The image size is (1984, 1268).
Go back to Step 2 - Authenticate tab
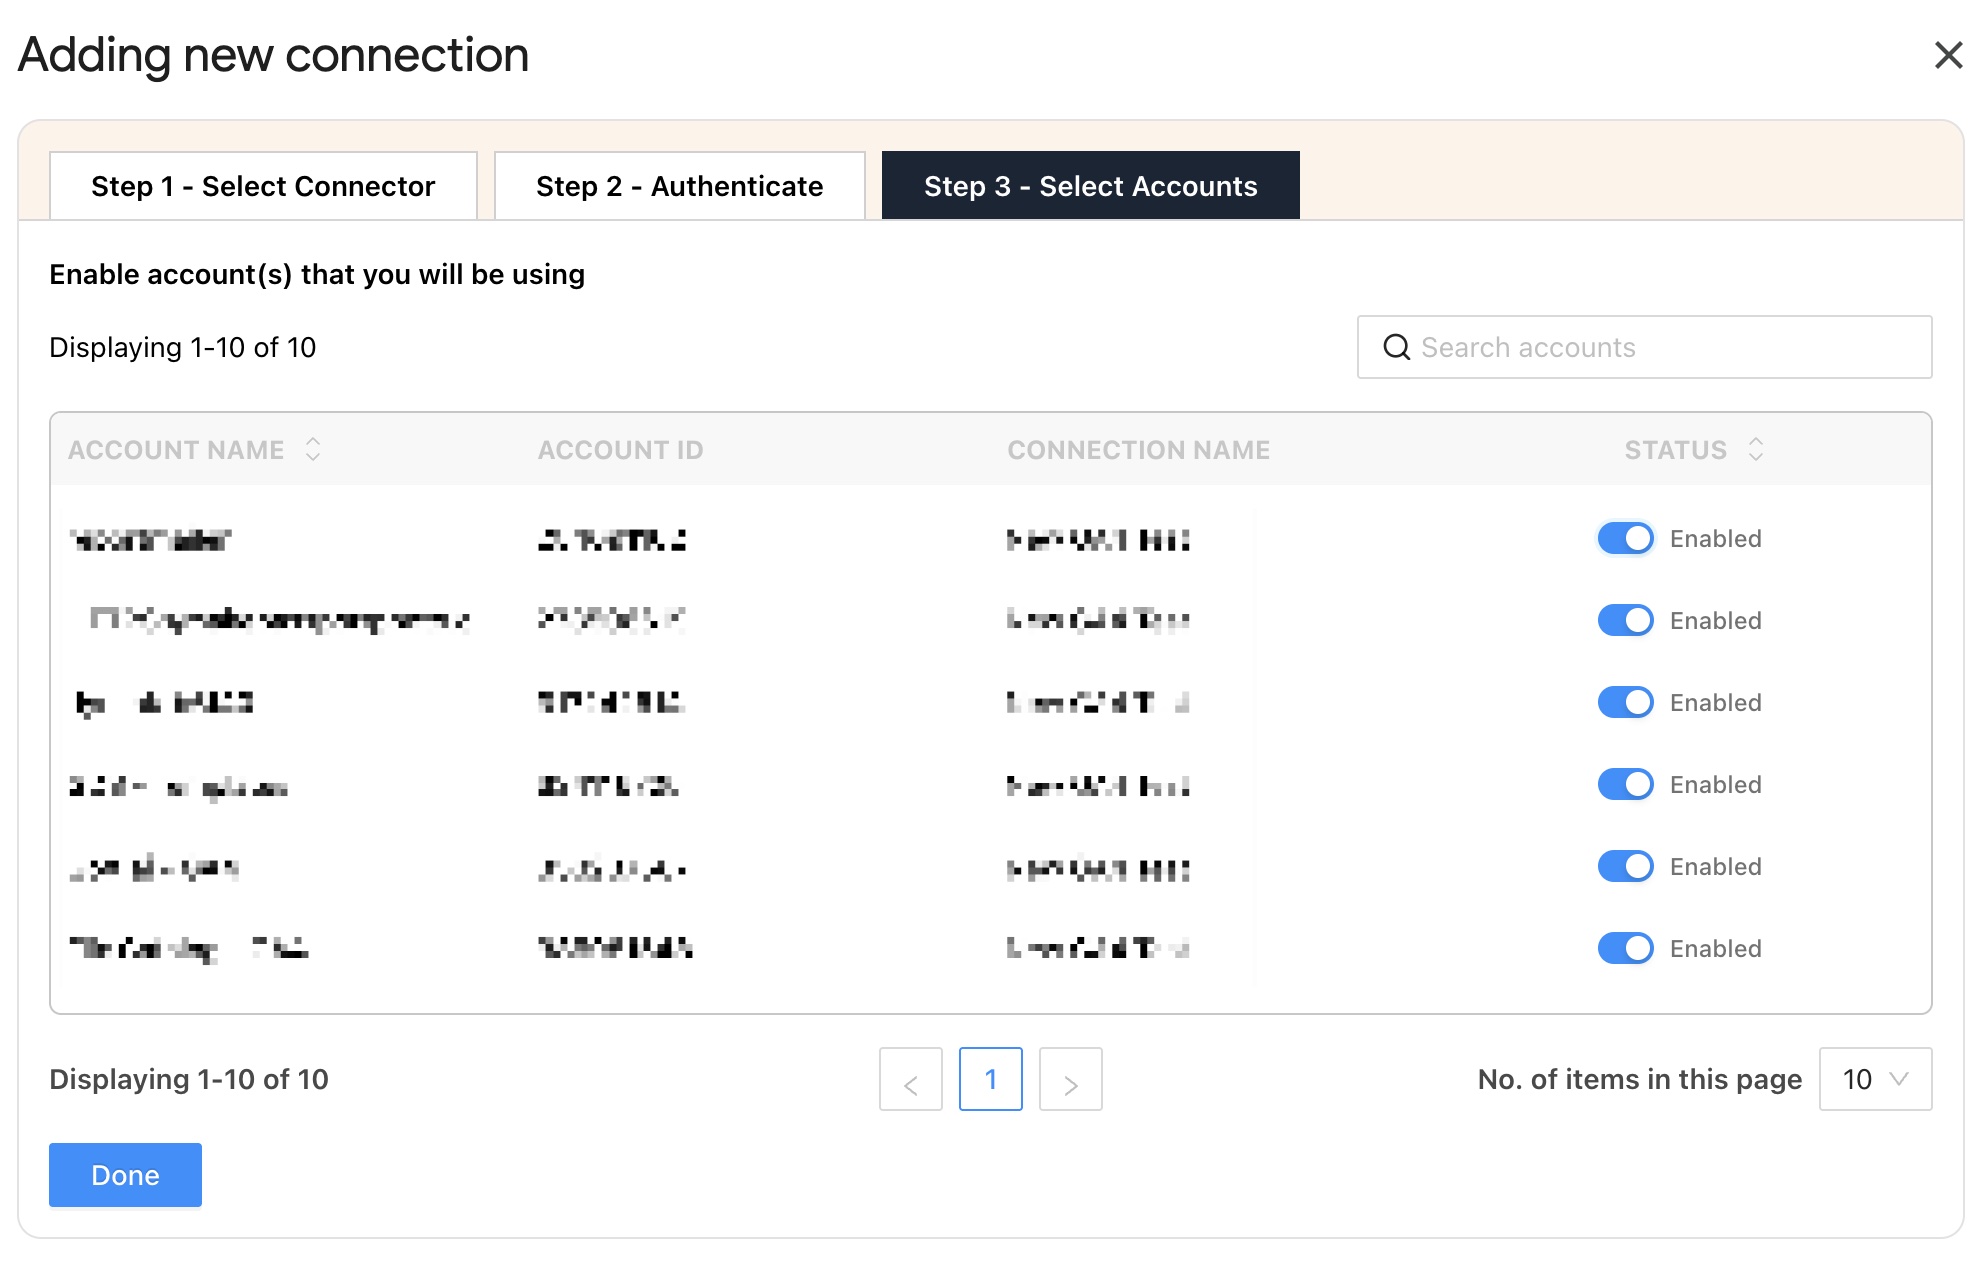point(679,186)
